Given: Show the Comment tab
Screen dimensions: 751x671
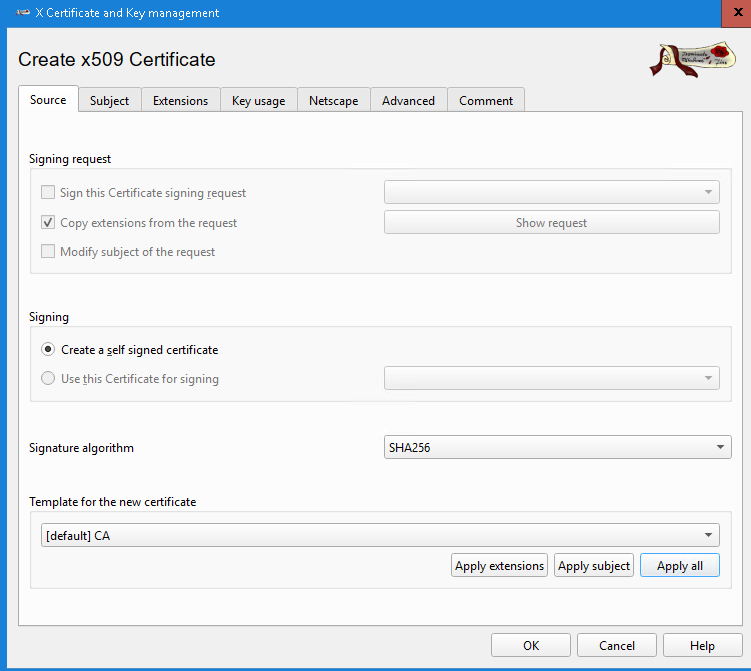Looking at the screenshot, I should (x=486, y=101).
